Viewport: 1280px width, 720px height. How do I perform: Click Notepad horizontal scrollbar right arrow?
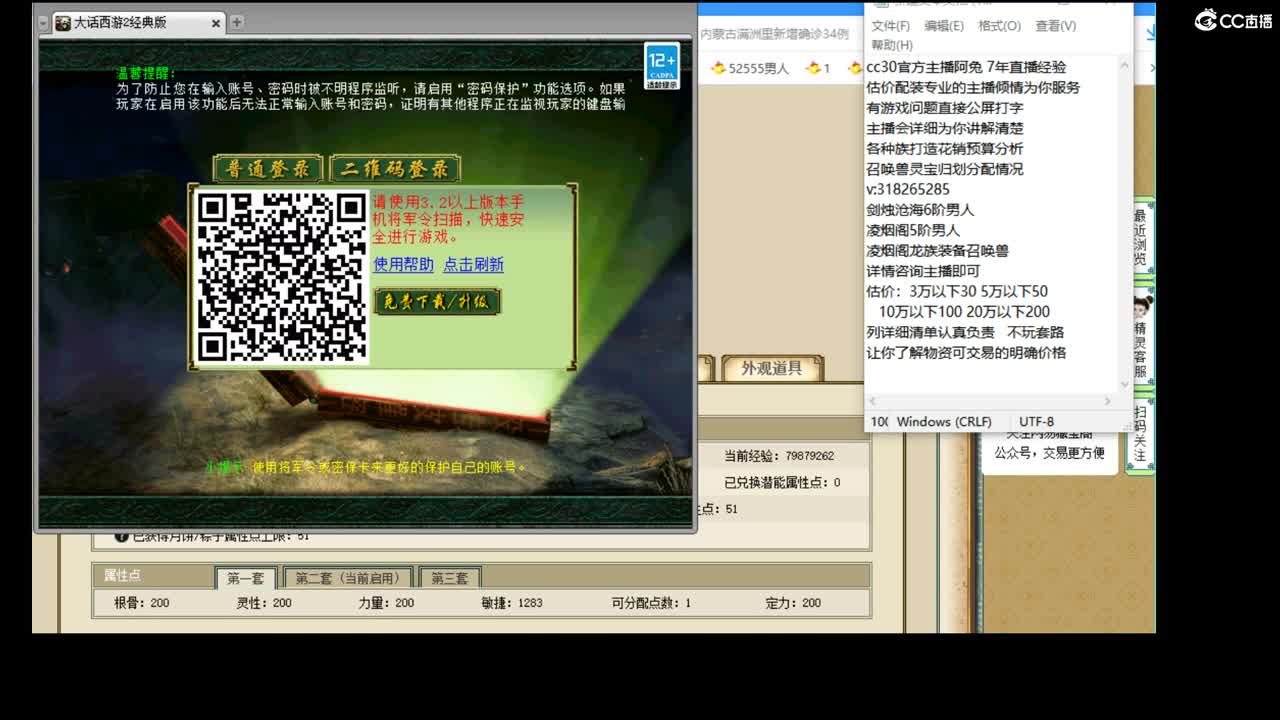click(1107, 401)
